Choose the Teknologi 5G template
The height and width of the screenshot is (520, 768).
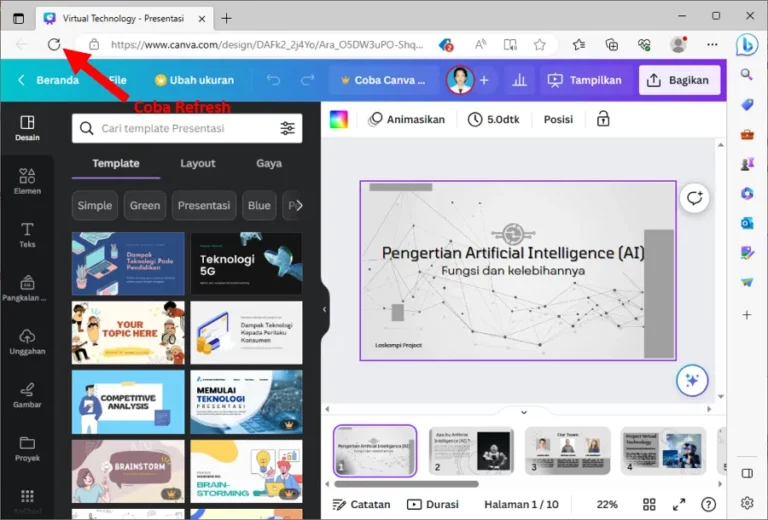[246, 263]
